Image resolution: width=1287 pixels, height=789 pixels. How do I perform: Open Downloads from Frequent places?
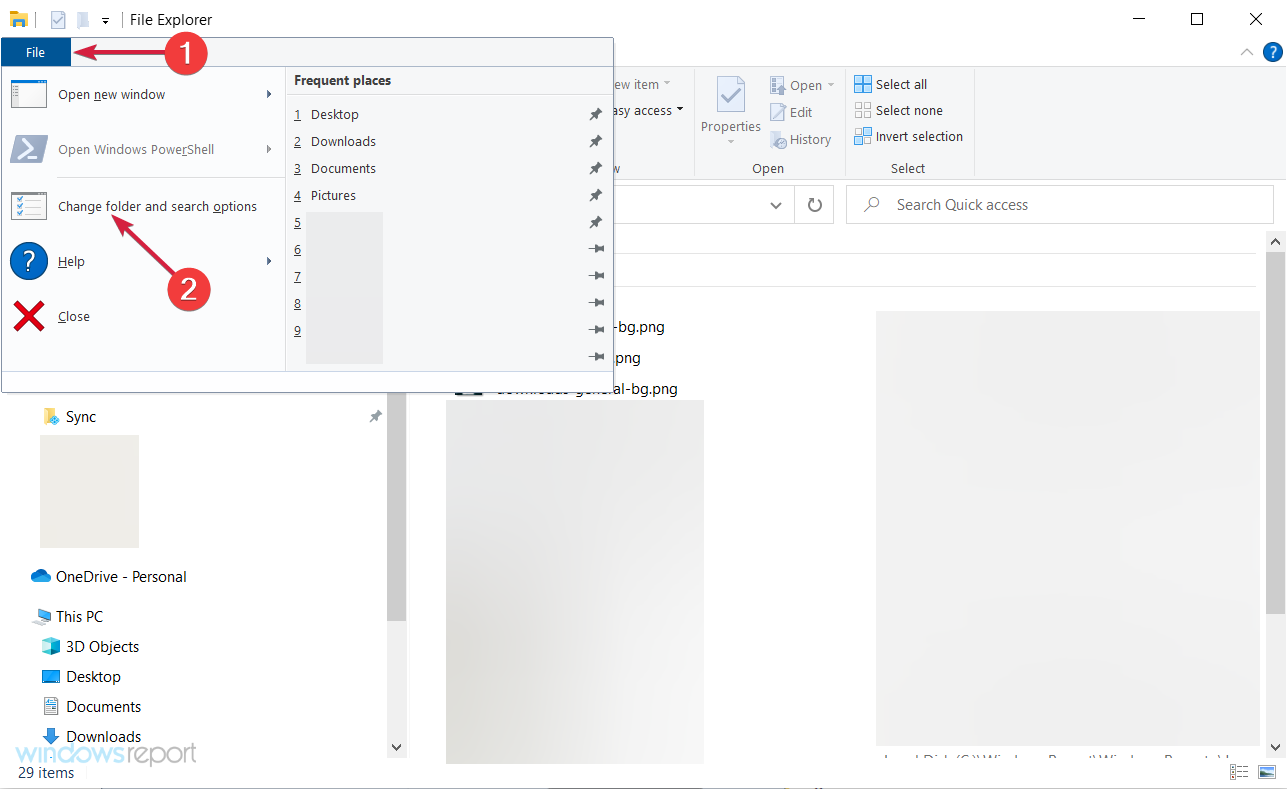click(x=343, y=142)
